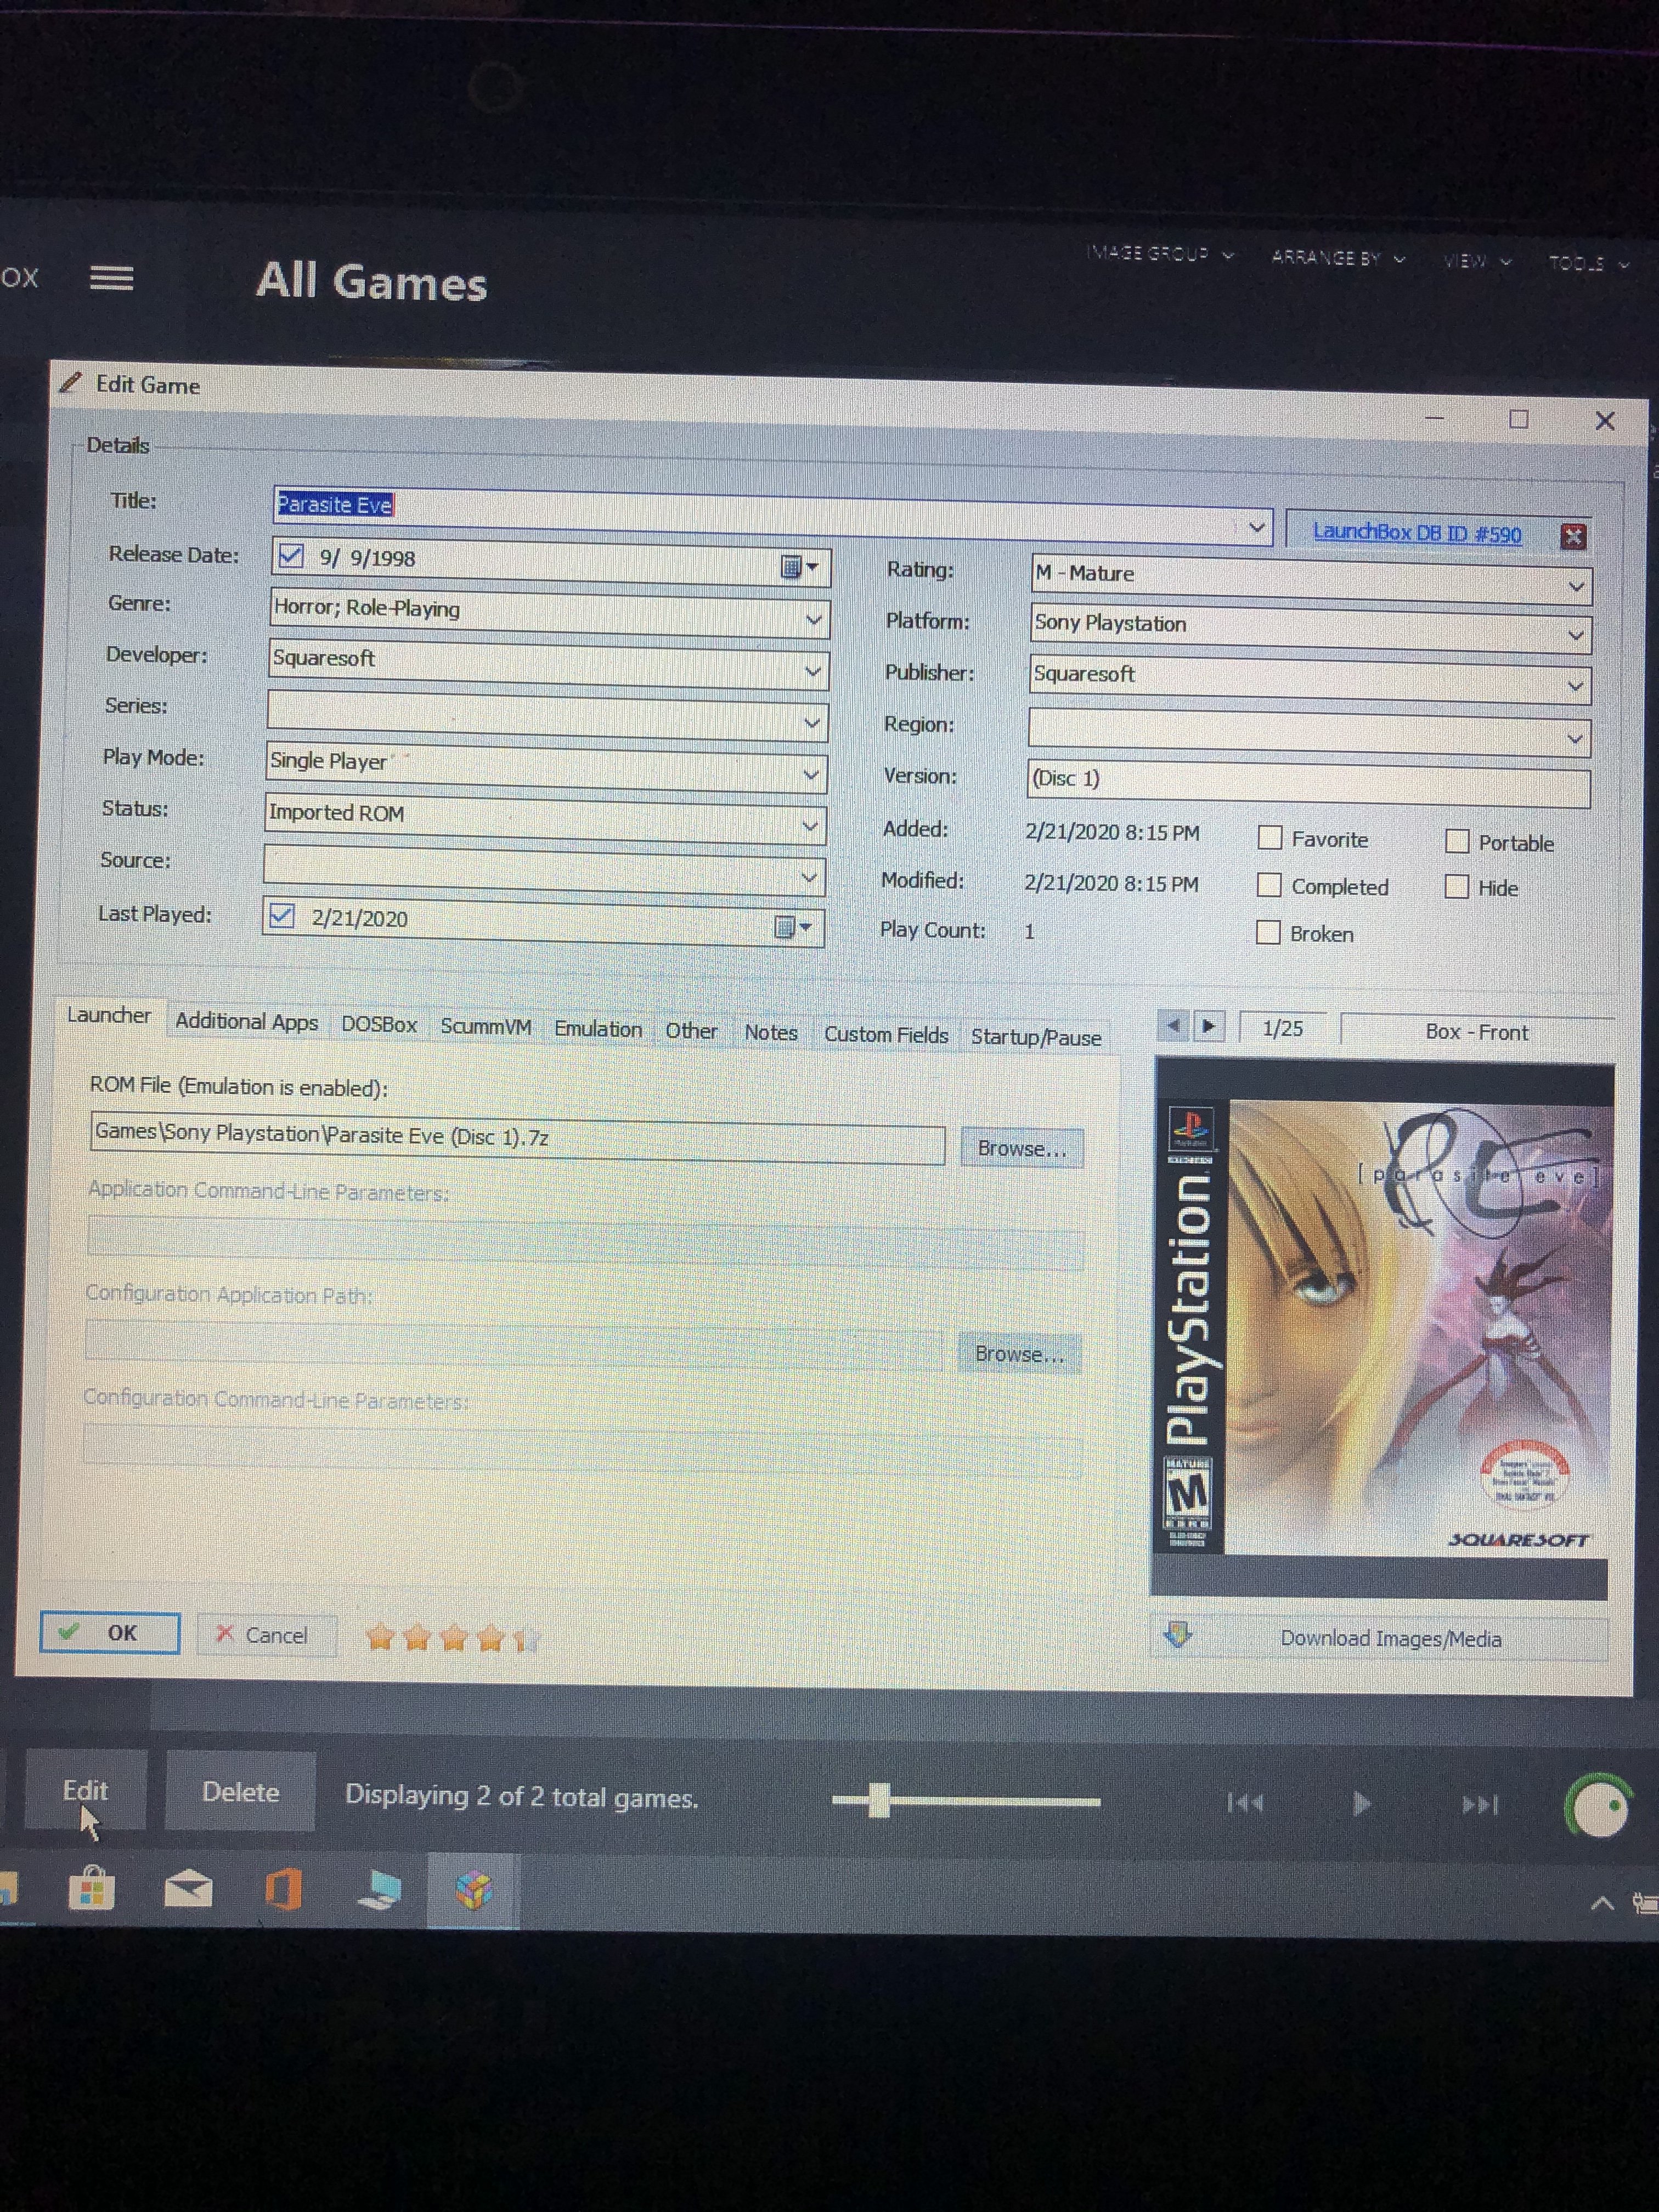Click the LaunchBox icon on the taskbar
1659x2212 pixels.
tap(473, 1890)
